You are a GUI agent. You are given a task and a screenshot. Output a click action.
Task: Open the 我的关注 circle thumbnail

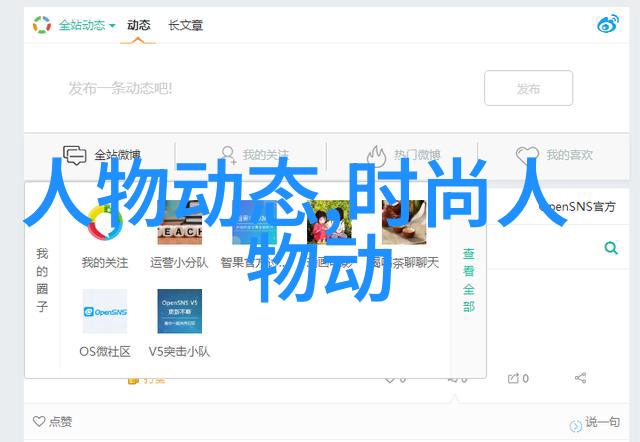coord(104,223)
